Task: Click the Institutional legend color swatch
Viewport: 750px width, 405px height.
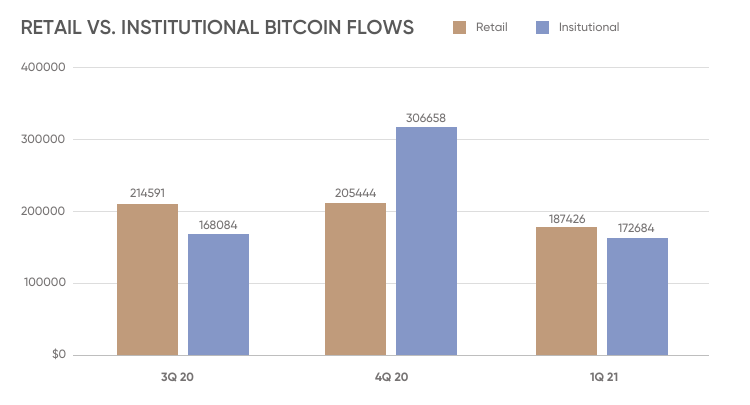Action: pyautogui.click(x=543, y=27)
